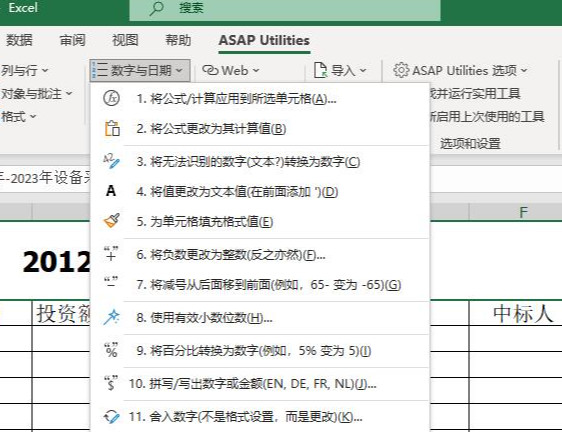
Task: Click the dollar icon for spell out numbers
Action: (x=111, y=383)
